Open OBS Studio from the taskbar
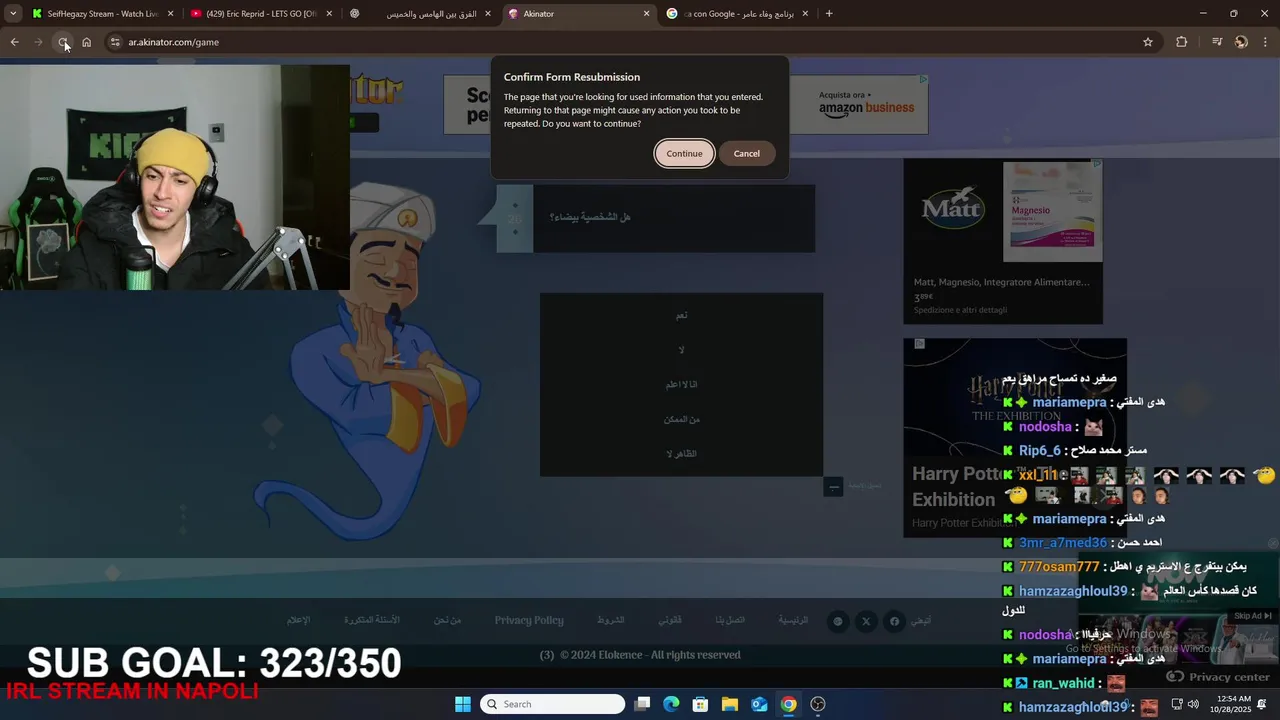Viewport: 1280px width, 720px height. (818, 704)
